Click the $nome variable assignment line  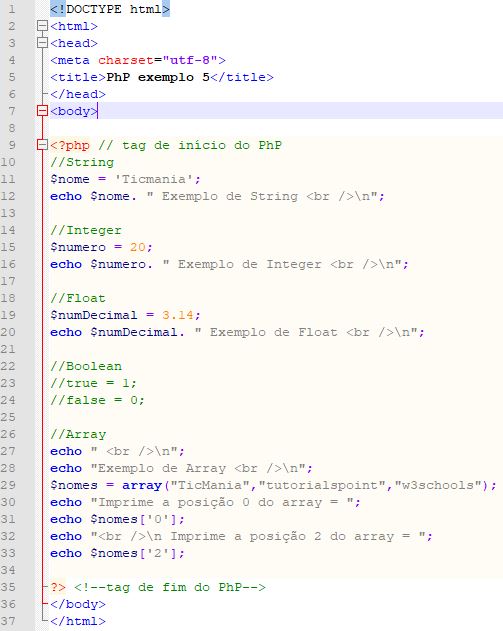pyautogui.click(x=125, y=179)
